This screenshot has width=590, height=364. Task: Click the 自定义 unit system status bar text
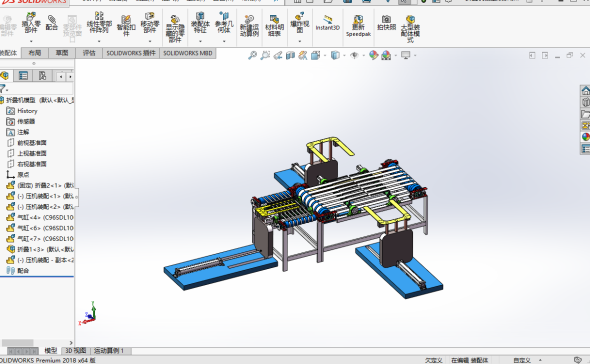point(522,360)
